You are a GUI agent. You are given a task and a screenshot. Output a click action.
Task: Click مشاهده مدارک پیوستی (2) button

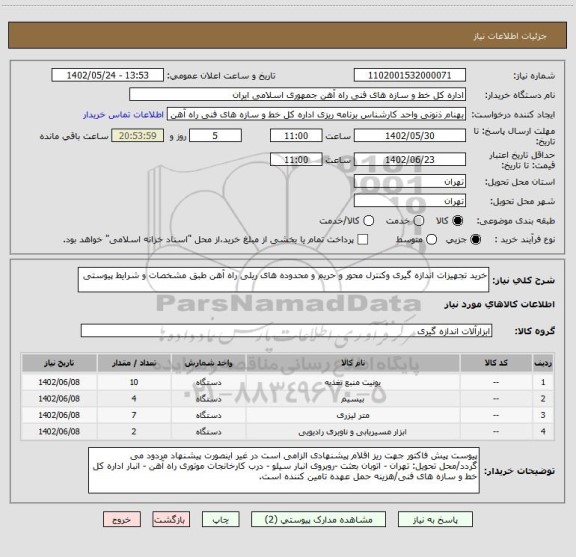point(318,520)
